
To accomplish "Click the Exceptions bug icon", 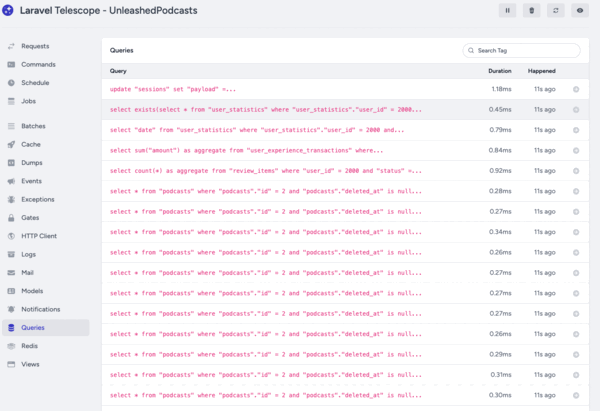I will [x=11, y=199].
